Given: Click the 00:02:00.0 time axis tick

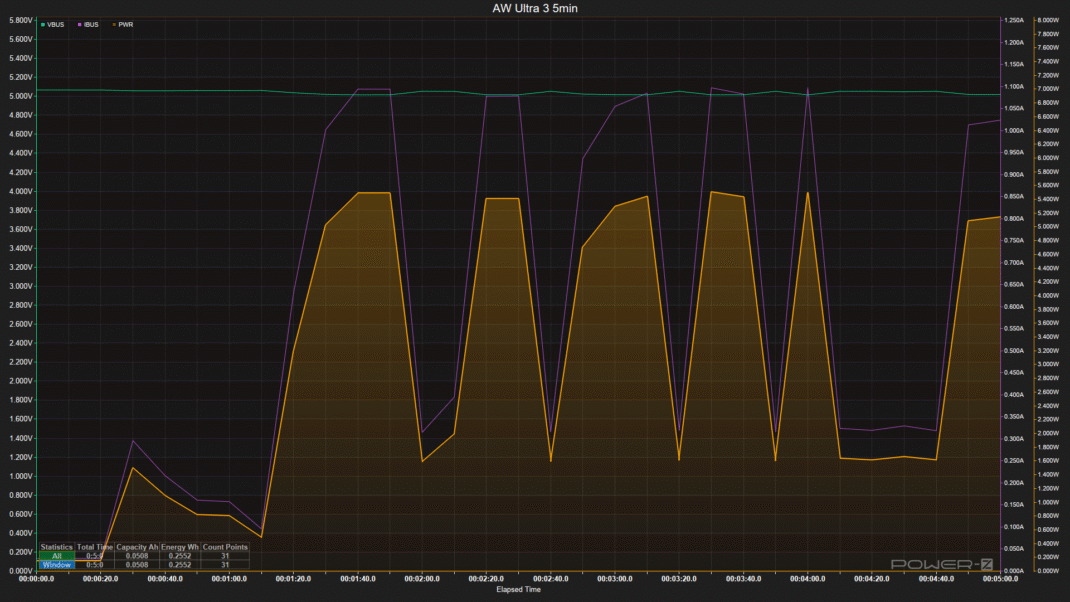Looking at the screenshot, I should pyautogui.click(x=421, y=579).
